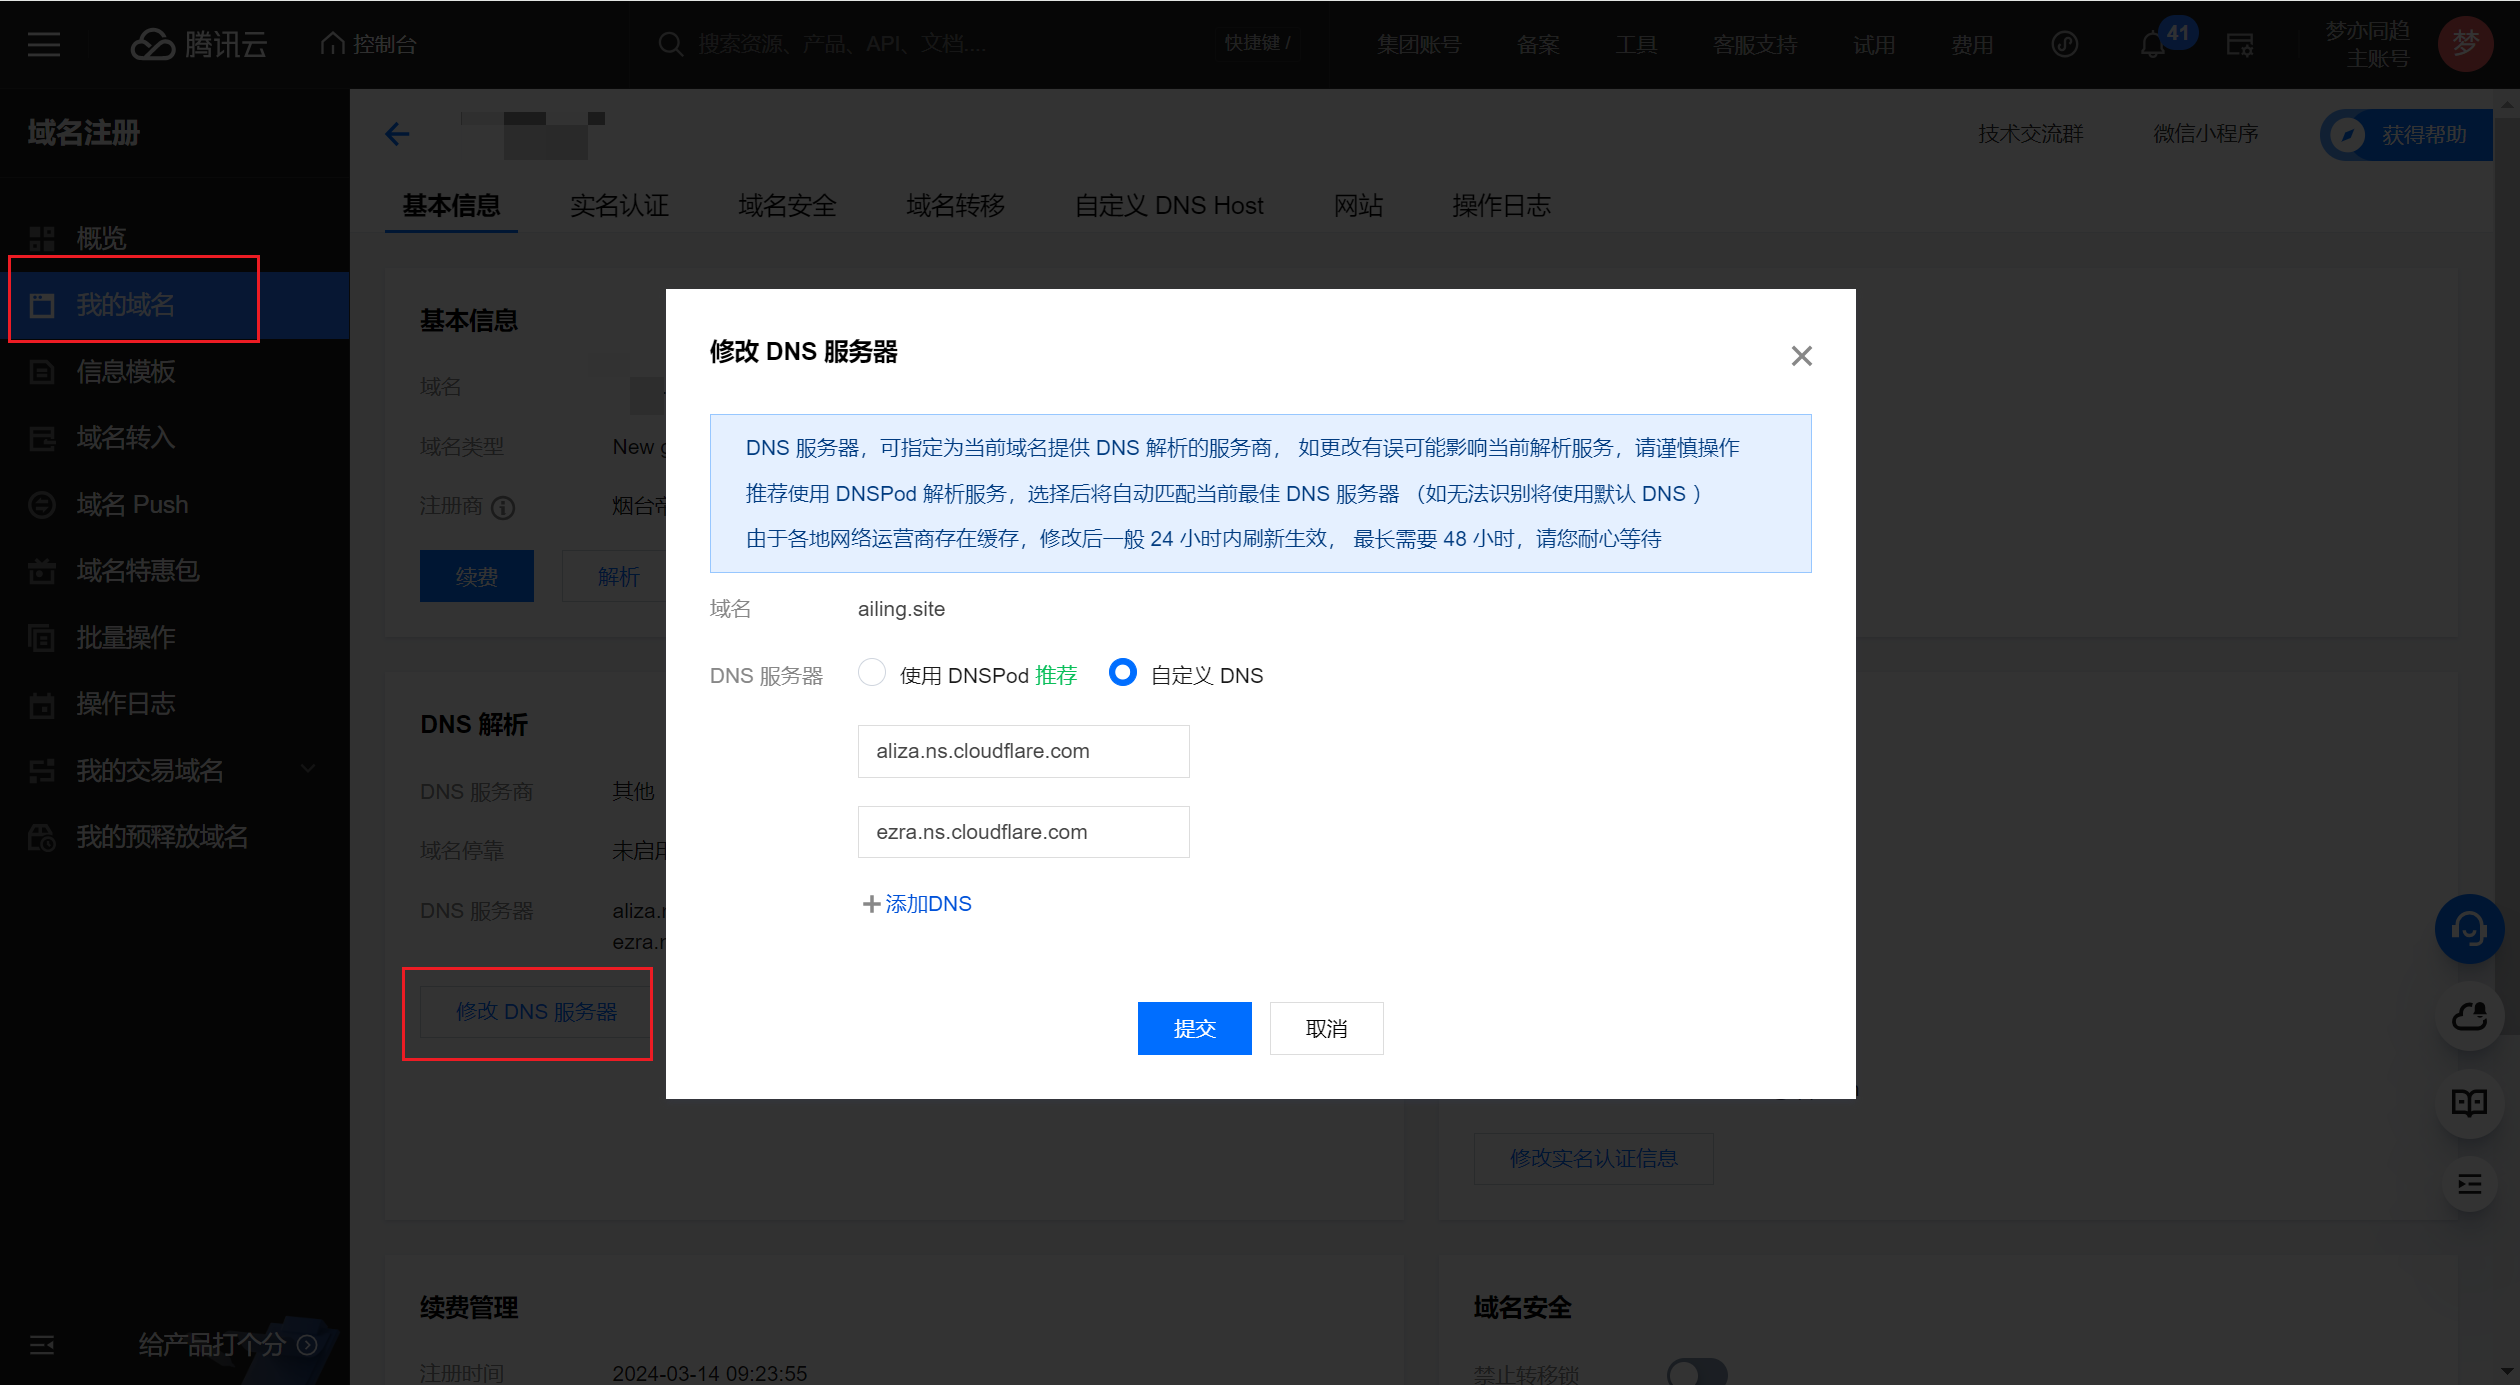Open the 控制台 console home
2520x1385 pixels.
click(368, 44)
